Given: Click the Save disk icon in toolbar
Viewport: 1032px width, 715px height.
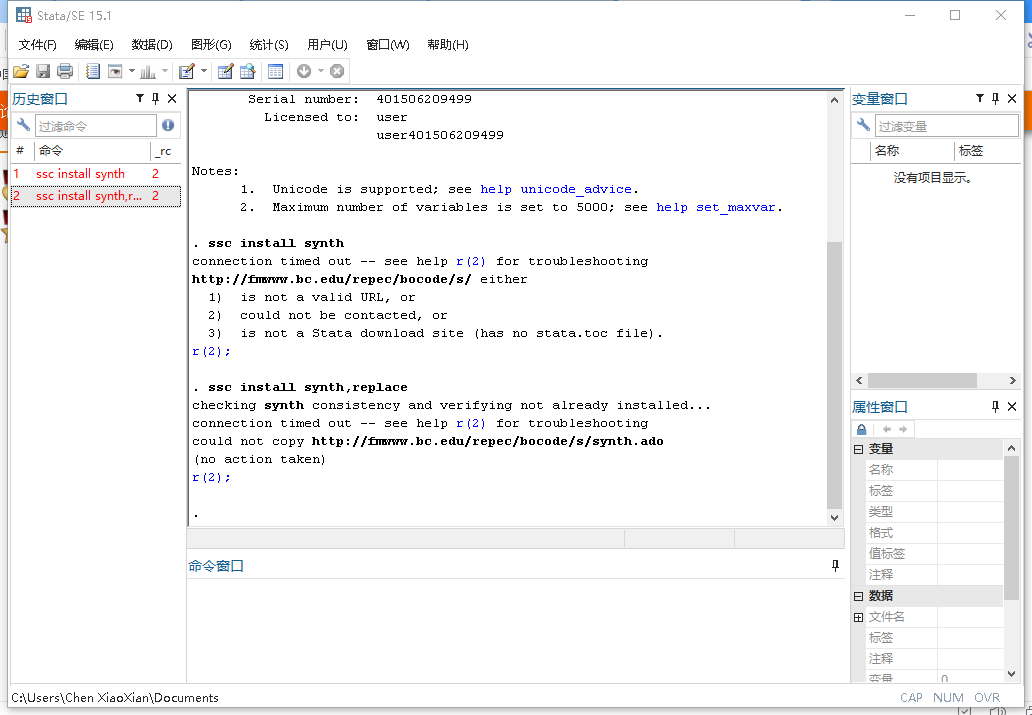Looking at the screenshot, I should click(x=43, y=71).
